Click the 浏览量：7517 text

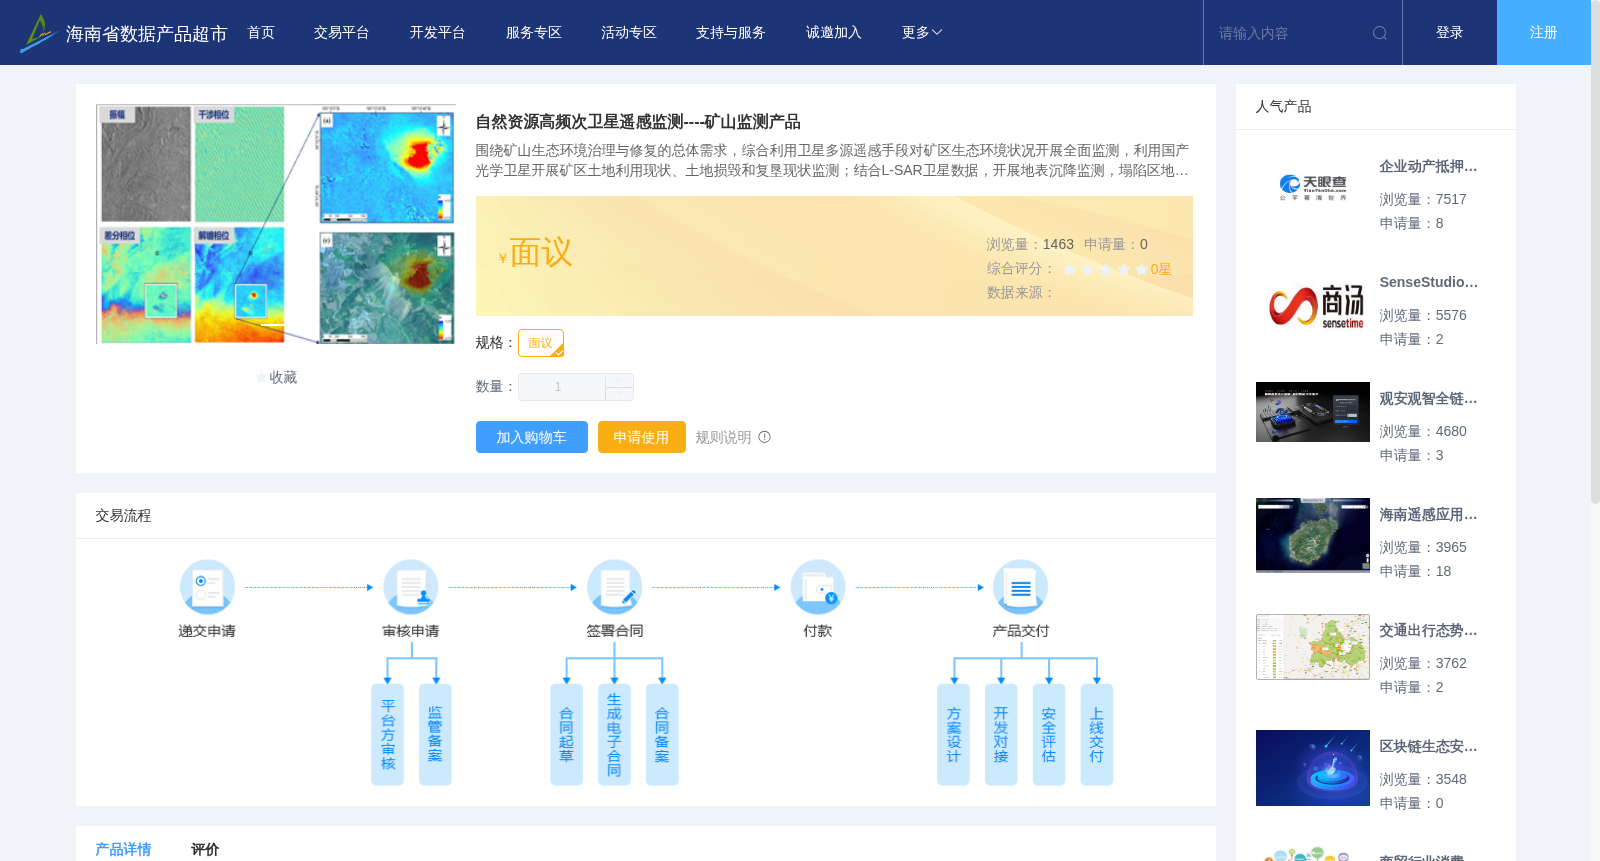pos(1423,199)
